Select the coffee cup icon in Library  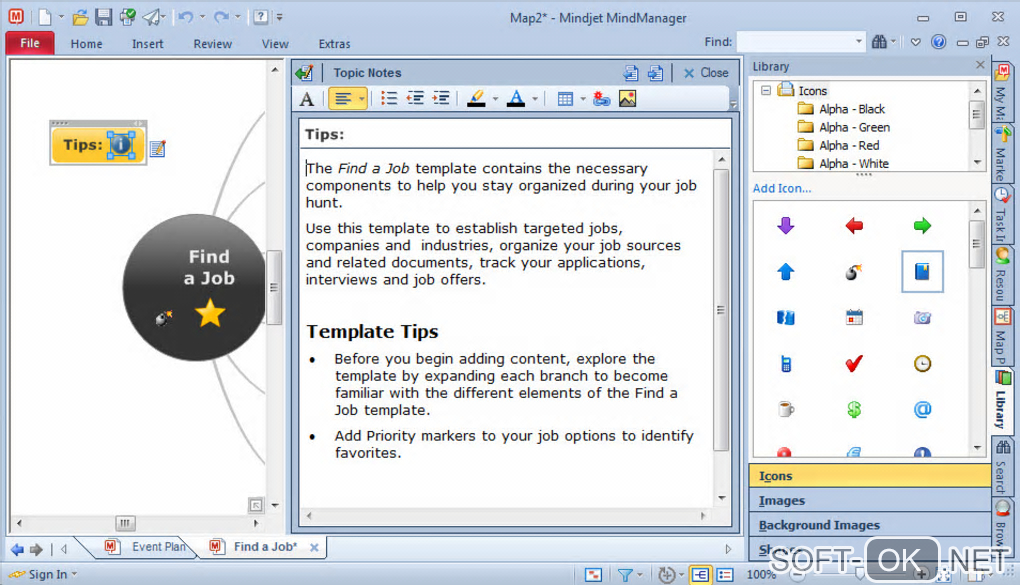[786, 409]
